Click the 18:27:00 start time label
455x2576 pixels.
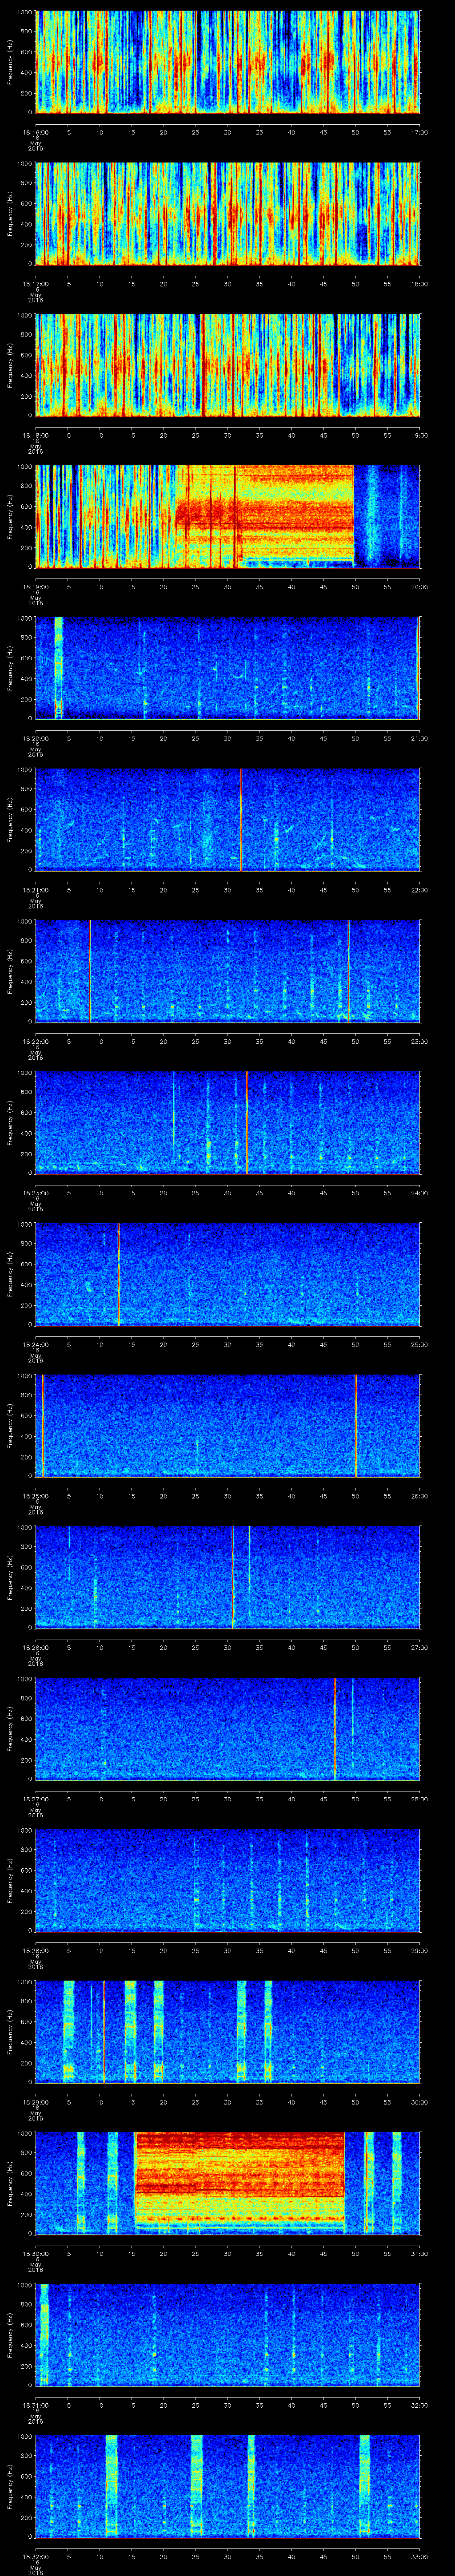coord(36,1799)
